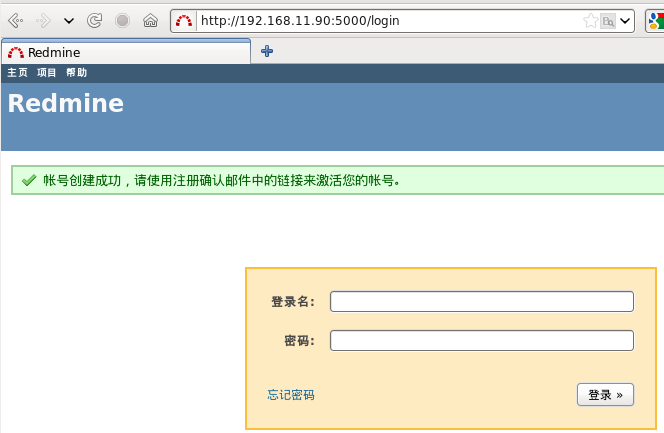Image resolution: width=664 pixels, height=433 pixels.
Task: Open 主页 in top menu
Action: coord(17,73)
